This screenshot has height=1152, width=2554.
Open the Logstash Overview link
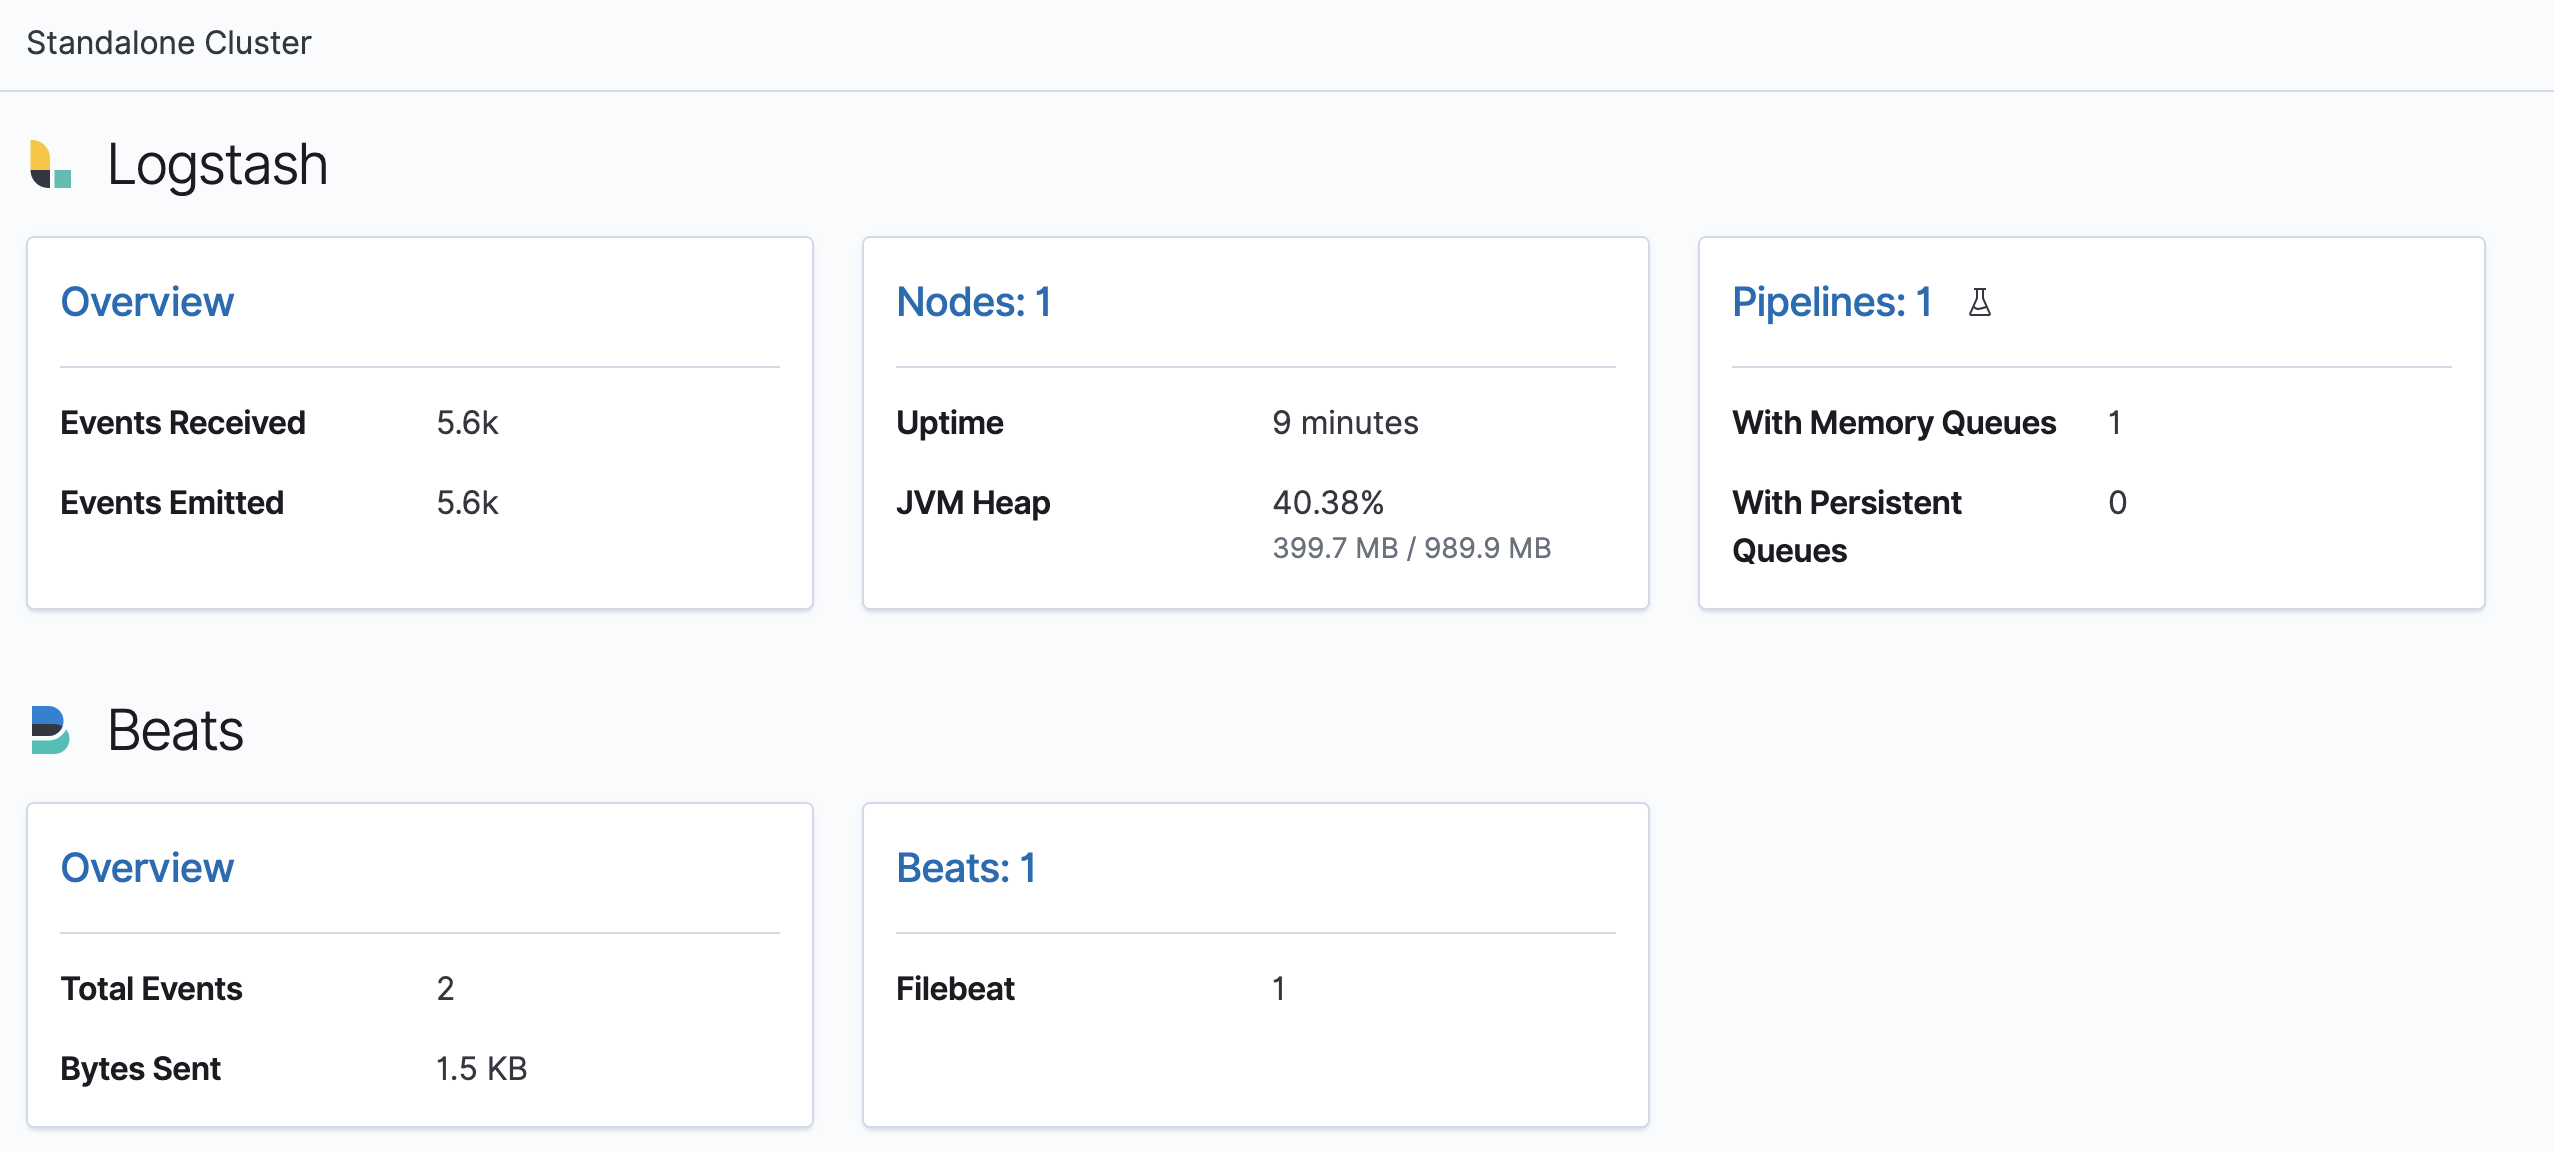[147, 302]
